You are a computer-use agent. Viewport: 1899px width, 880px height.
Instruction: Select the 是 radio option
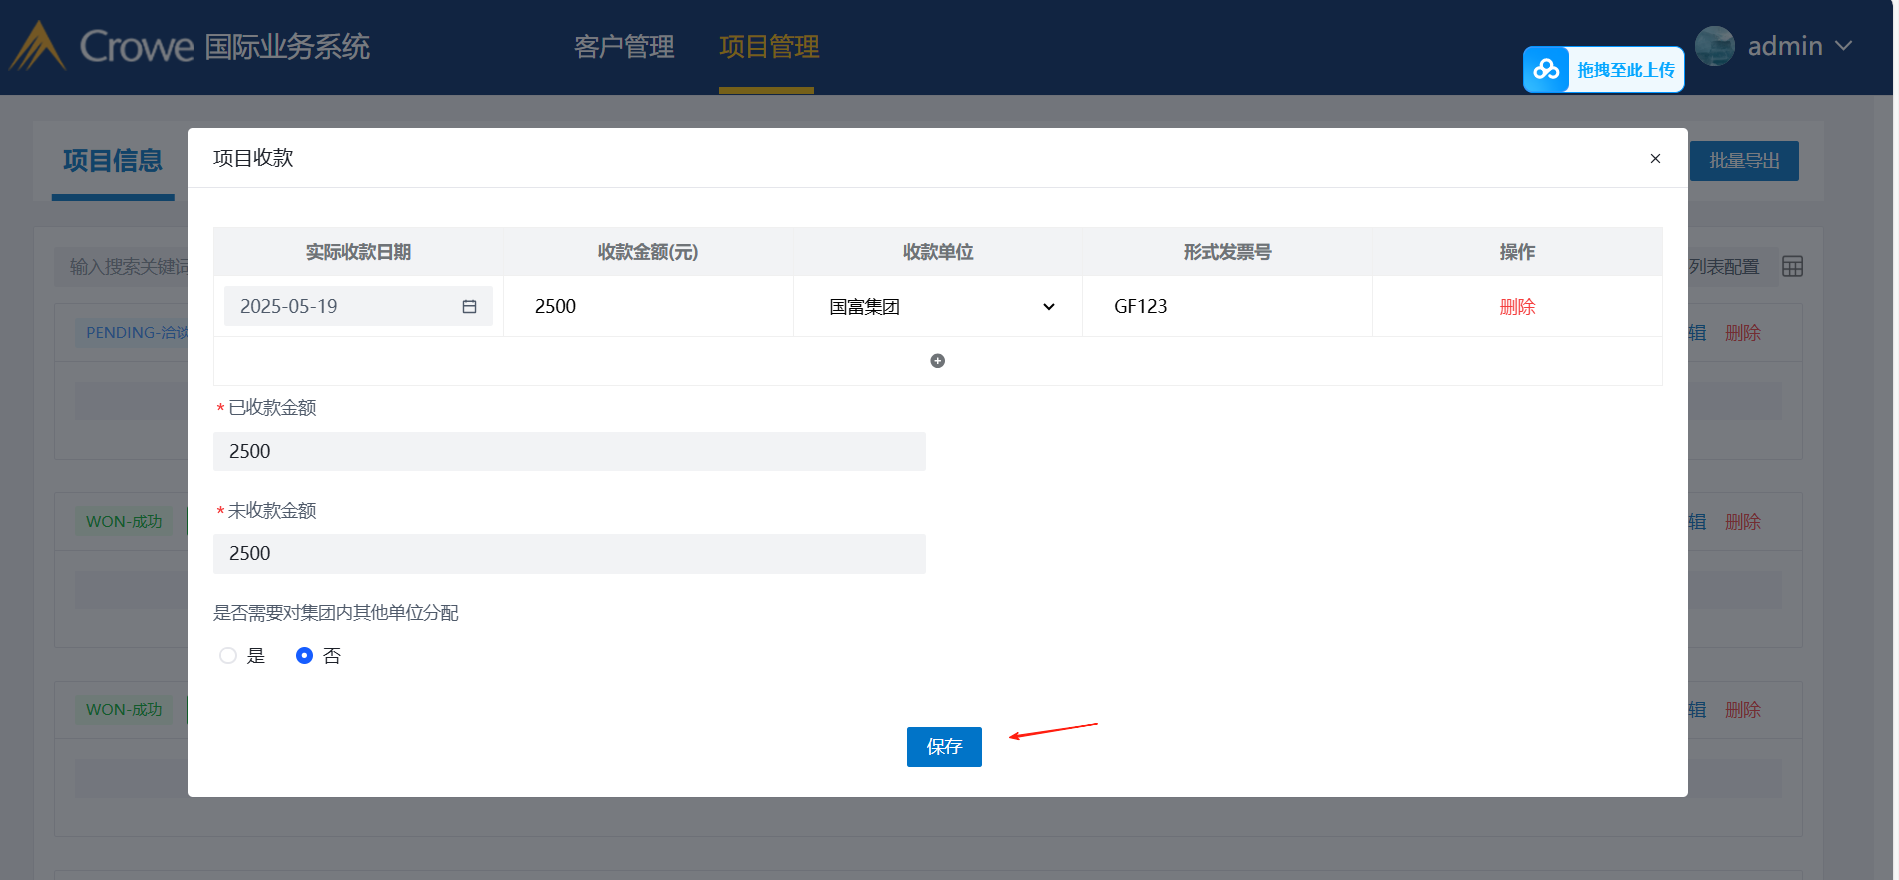point(228,656)
